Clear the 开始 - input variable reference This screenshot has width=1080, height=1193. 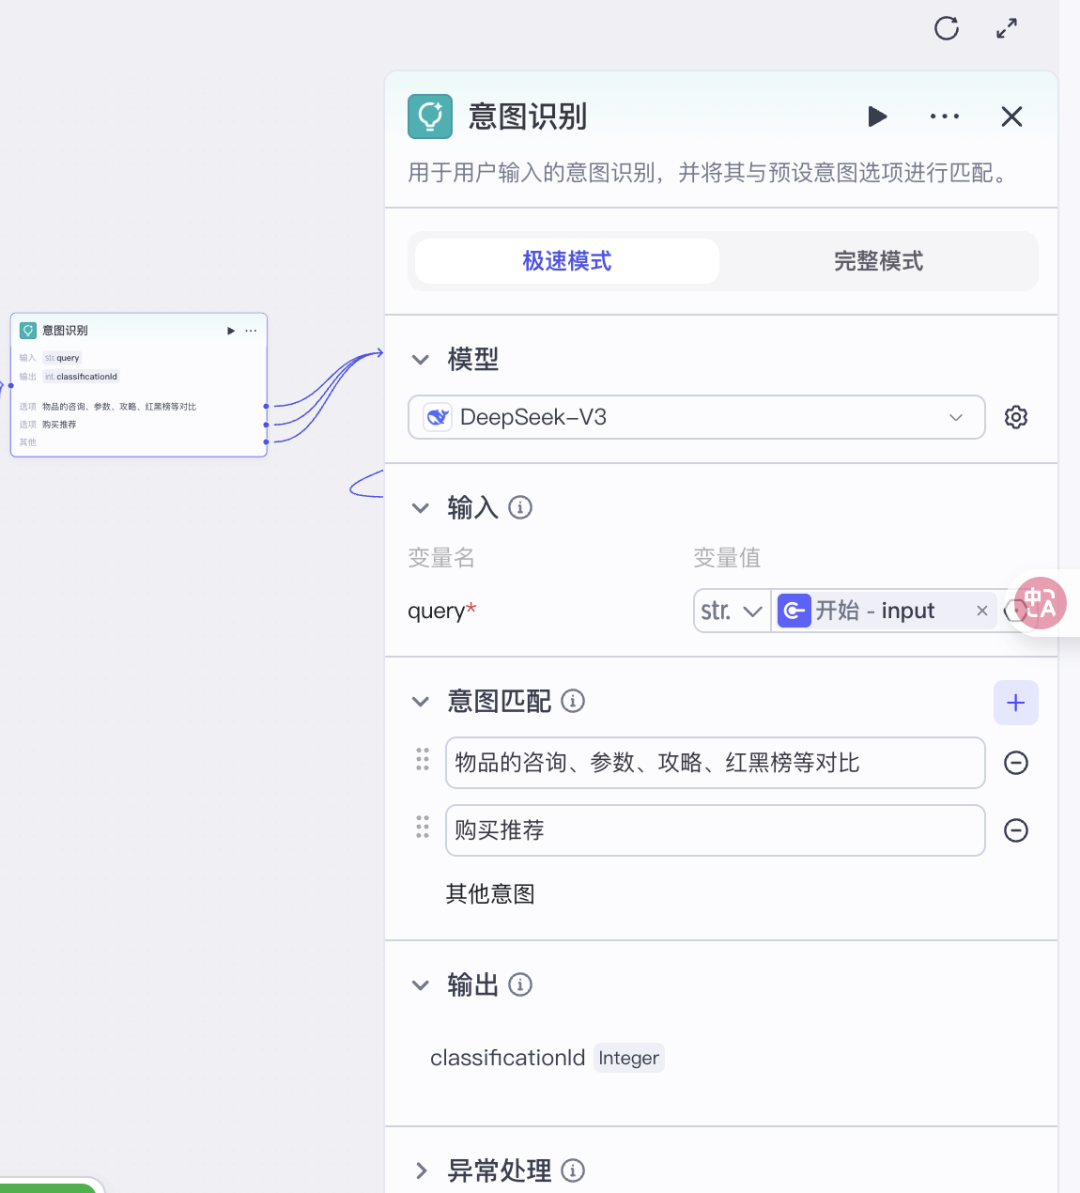click(x=982, y=610)
